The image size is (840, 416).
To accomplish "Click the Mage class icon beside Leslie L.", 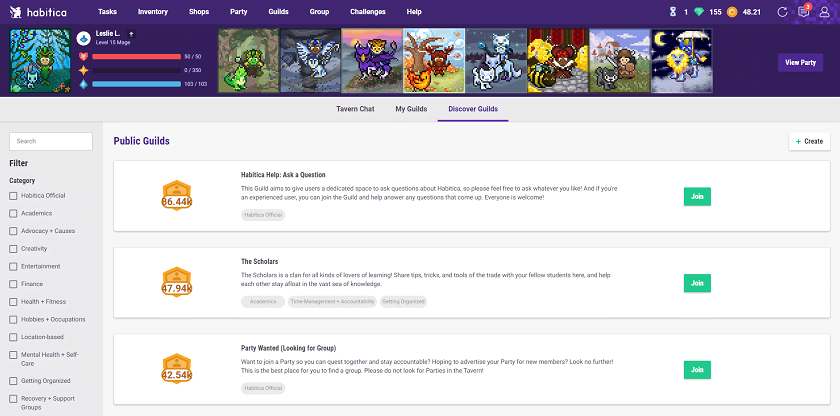I will 83,38.
